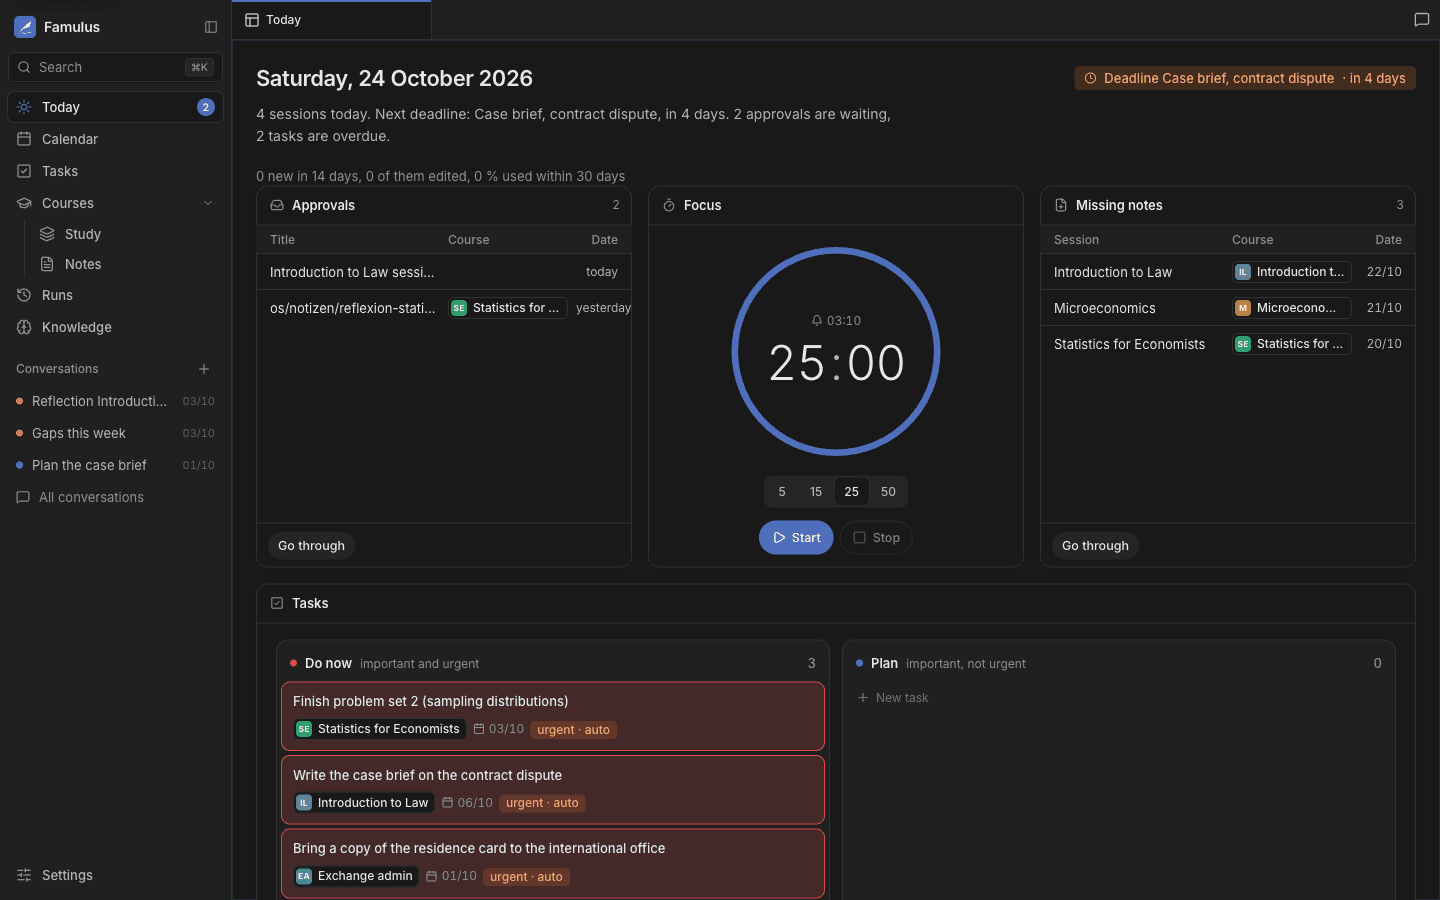Open the 'Plan the case brief' conversation
The height and width of the screenshot is (900, 1440).
point(115,465)
